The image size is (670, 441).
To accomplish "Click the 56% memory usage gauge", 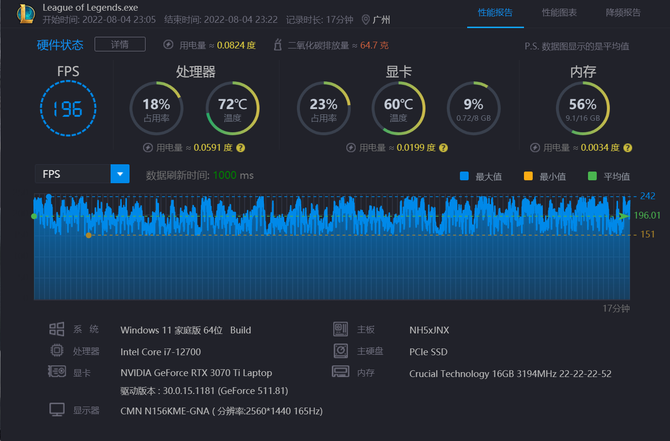I will tap(582, 109).
